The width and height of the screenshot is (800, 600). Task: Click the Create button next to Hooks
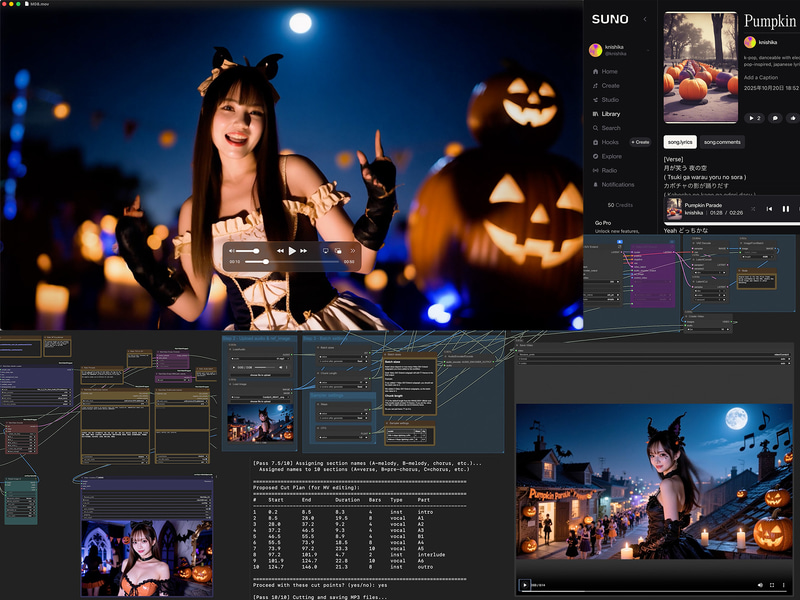(x=641, y=142)
